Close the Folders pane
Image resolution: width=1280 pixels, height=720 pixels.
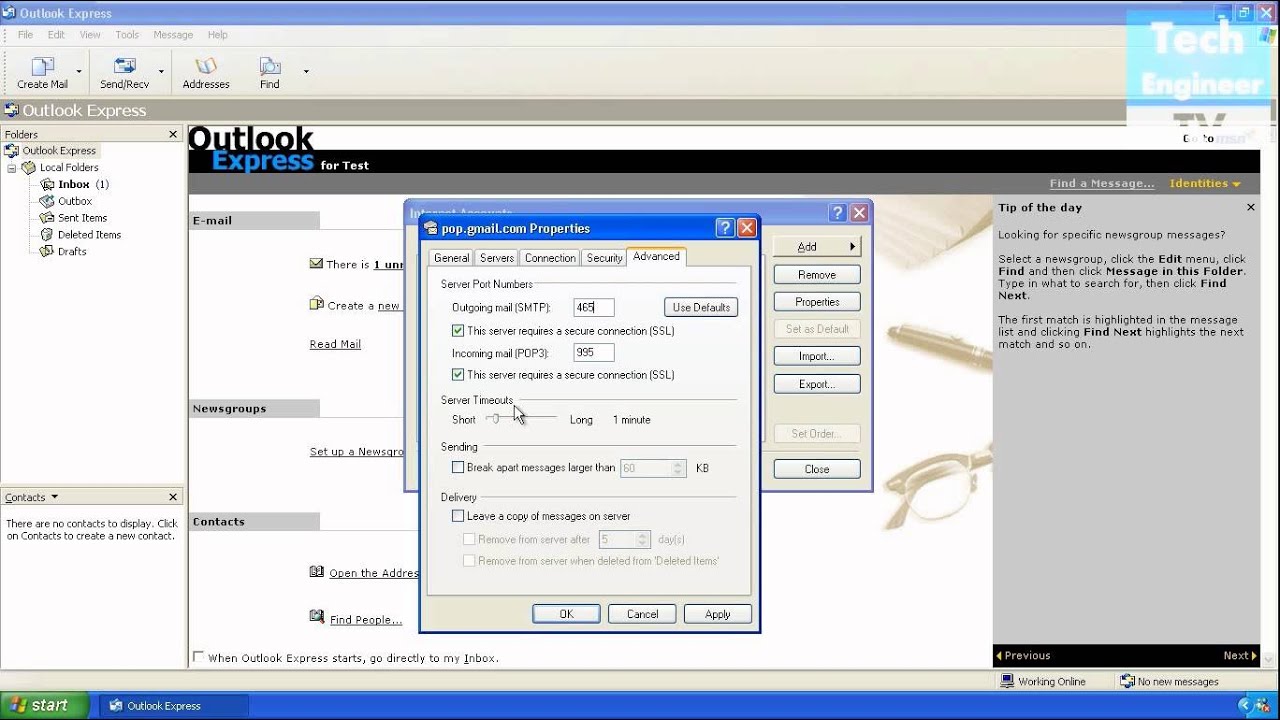point(173,134)
